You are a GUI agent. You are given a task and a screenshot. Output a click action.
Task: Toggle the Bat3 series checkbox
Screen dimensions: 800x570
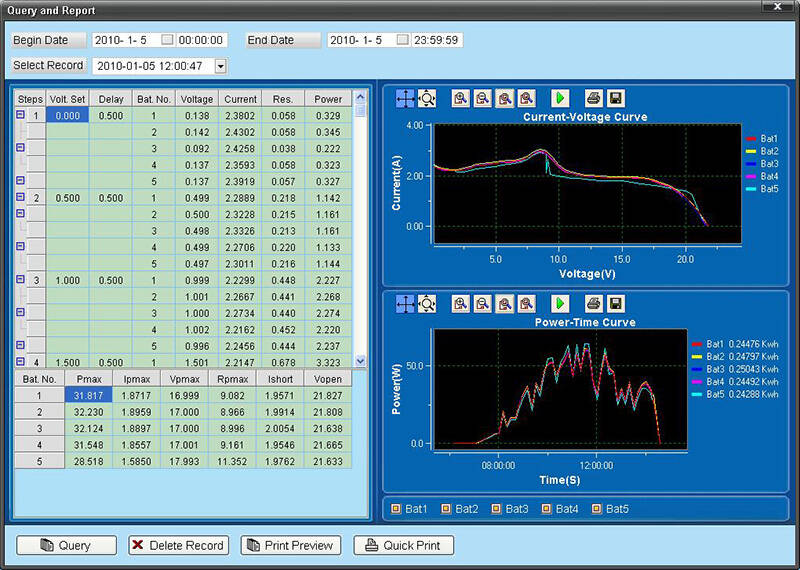[x=496, y=509]
